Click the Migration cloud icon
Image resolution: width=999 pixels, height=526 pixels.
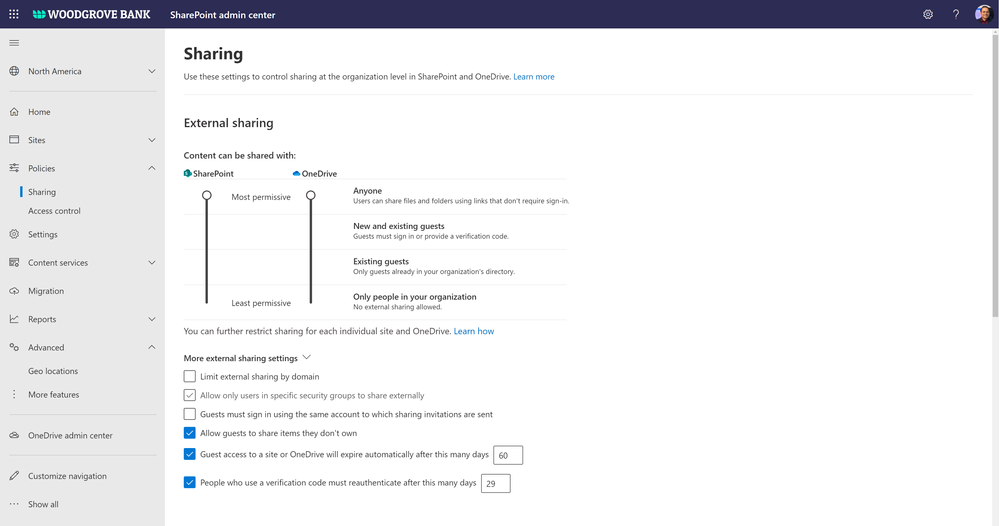14,291
